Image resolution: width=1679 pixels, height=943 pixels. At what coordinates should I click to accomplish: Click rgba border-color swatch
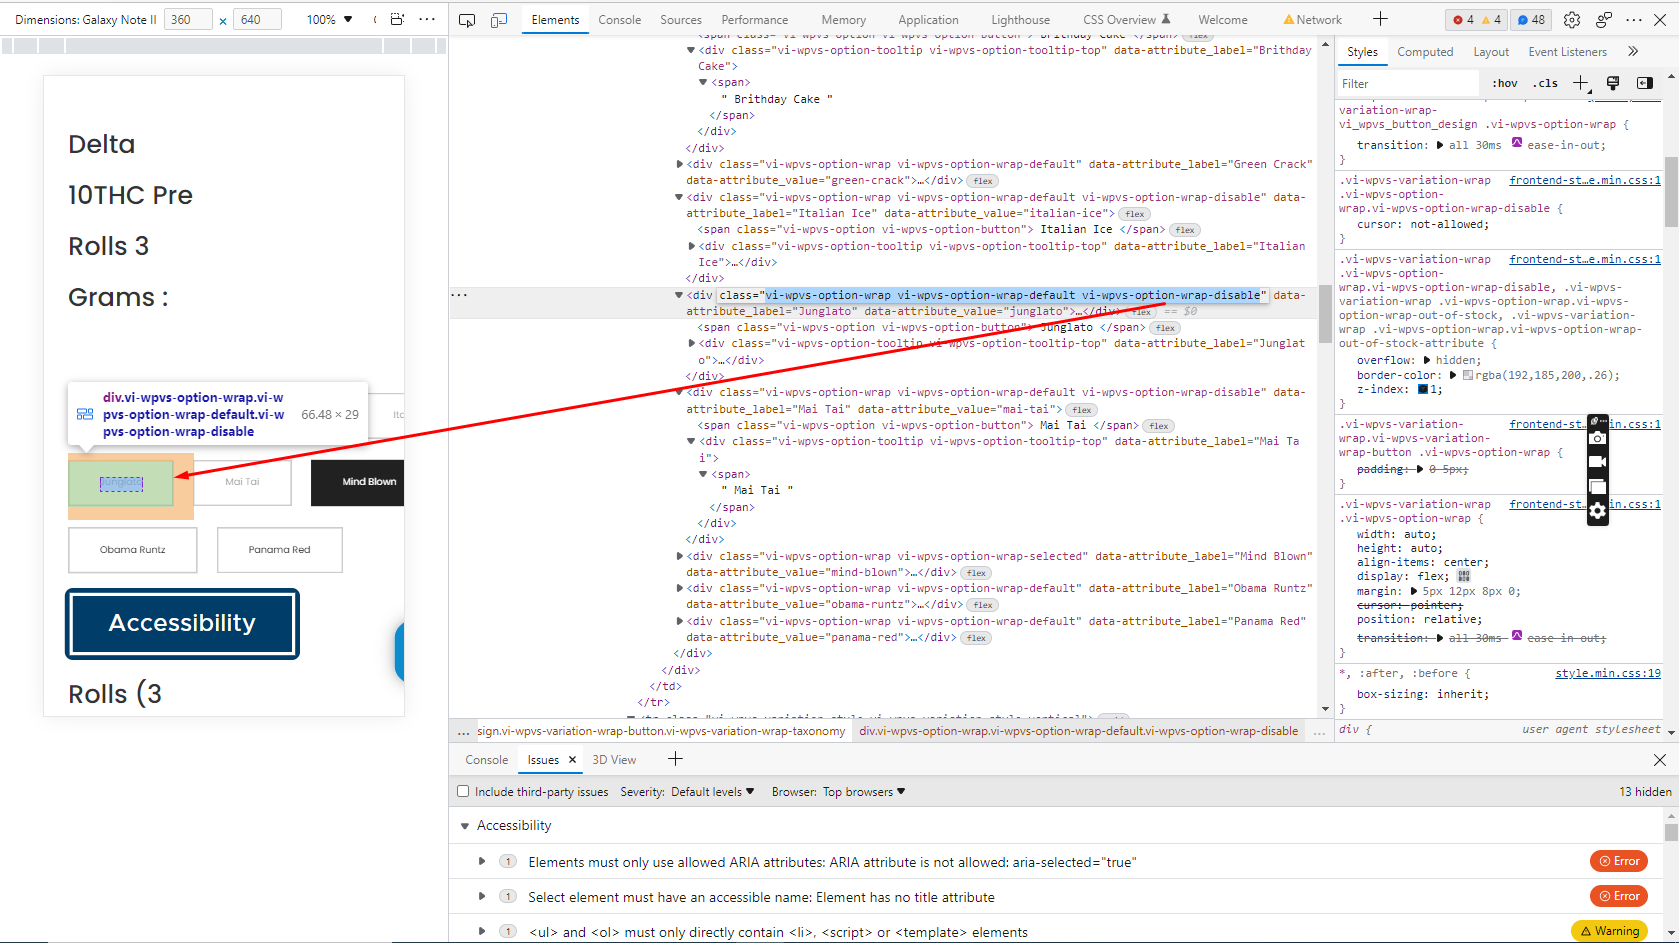click(1468, 375)
